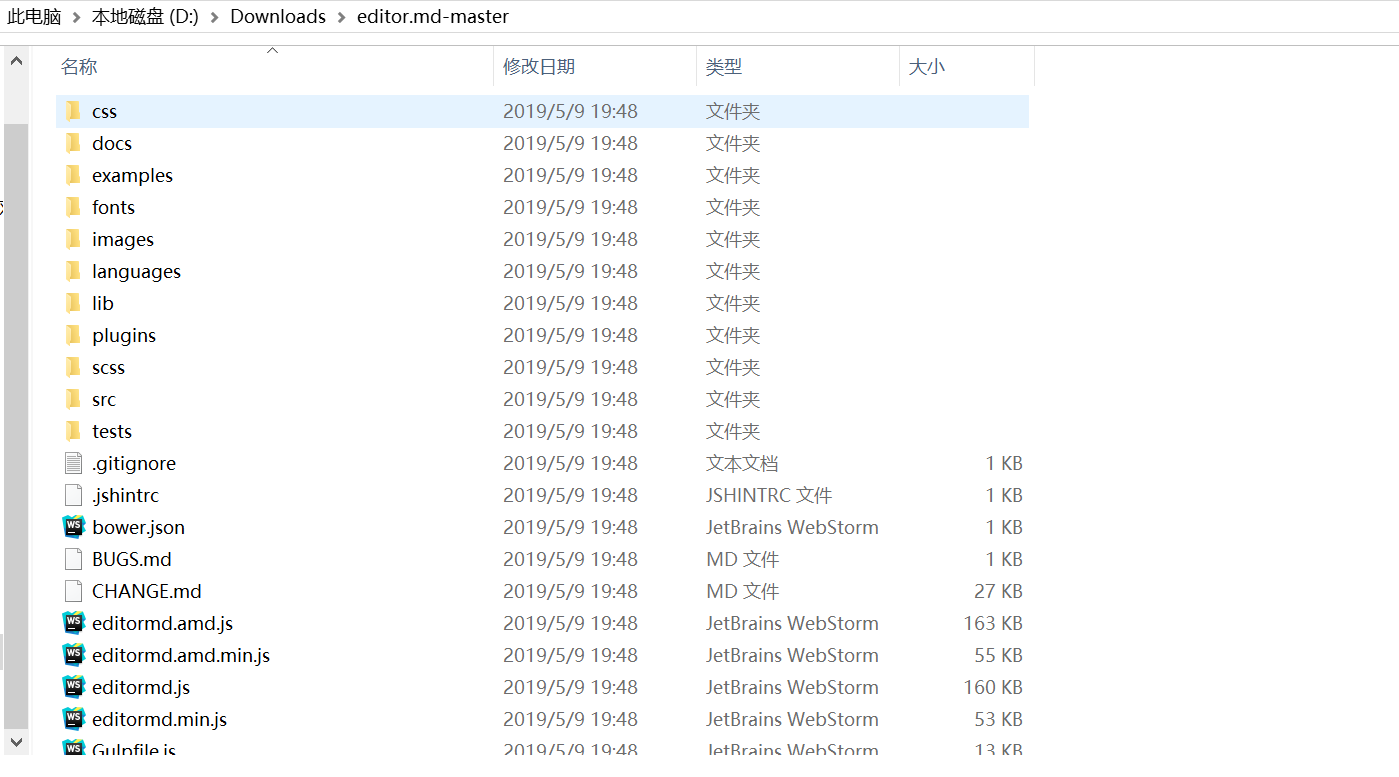1399x777 pixels.
Task: Select the BUGS.md file icon
Action: point(73,559)
